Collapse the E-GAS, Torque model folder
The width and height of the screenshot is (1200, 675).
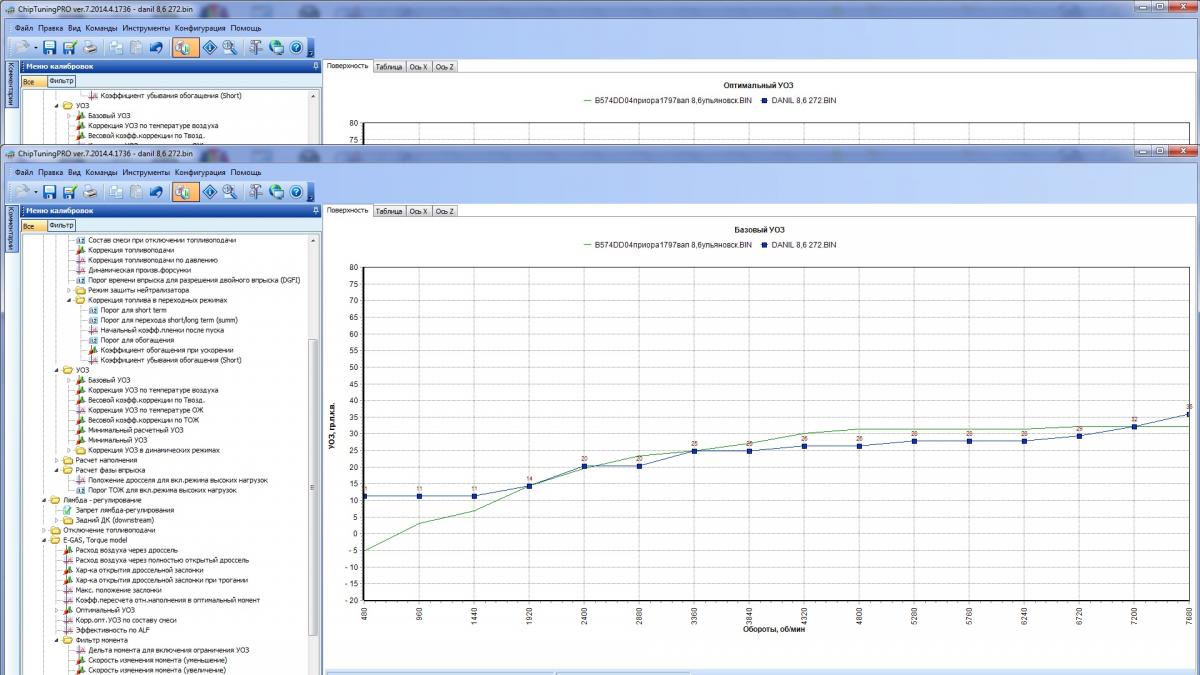(43, 540)
